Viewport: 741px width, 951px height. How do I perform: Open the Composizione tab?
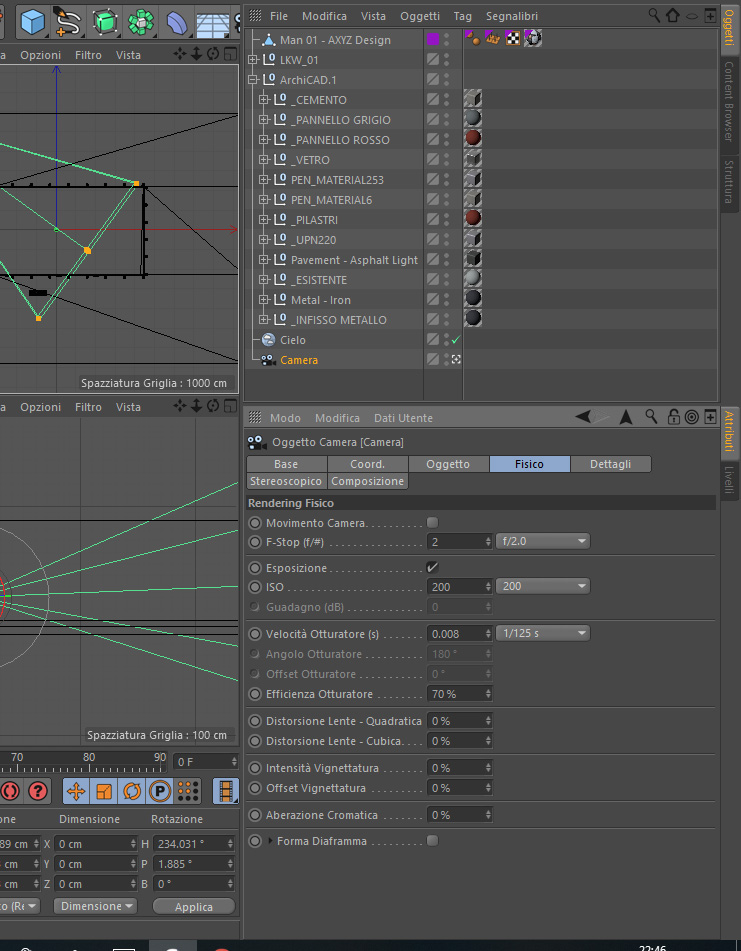point(367,481)
